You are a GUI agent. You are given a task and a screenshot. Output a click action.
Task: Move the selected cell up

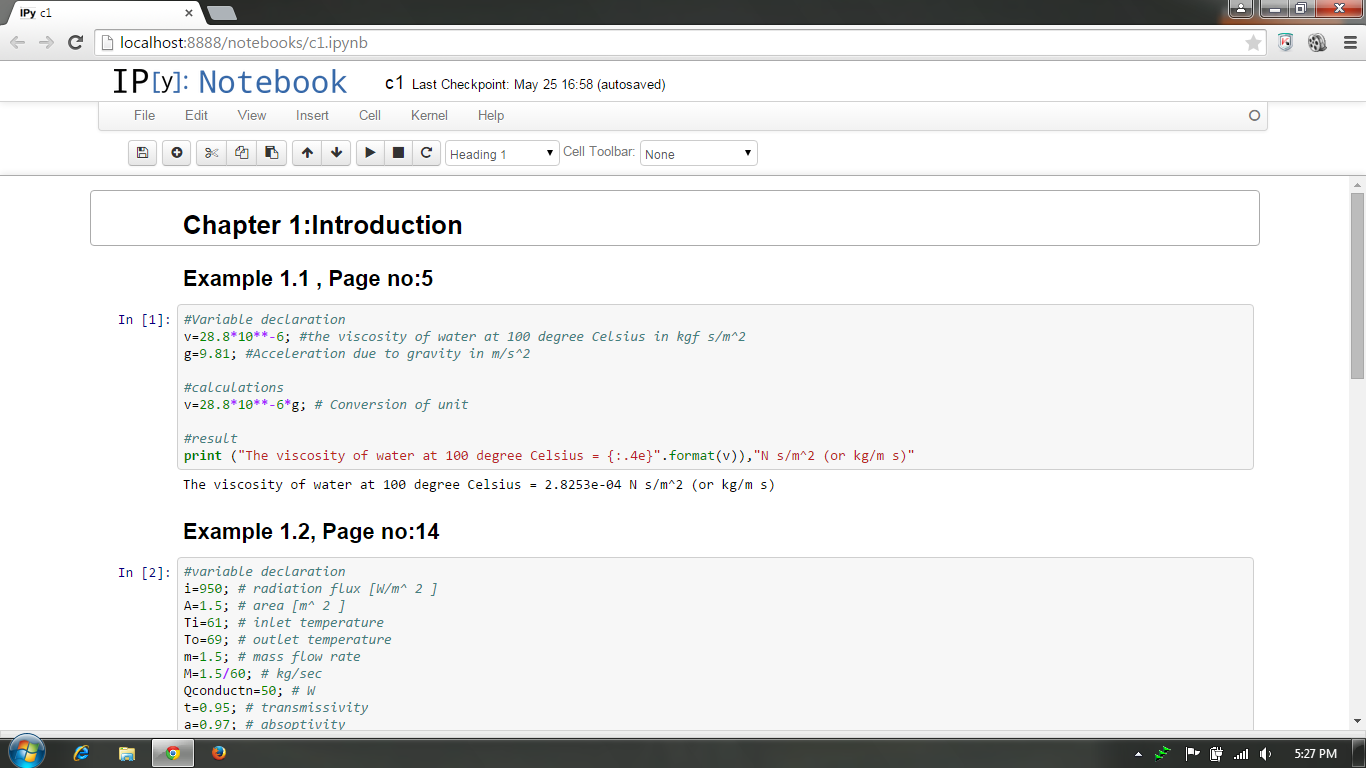(x=307, y=153)
